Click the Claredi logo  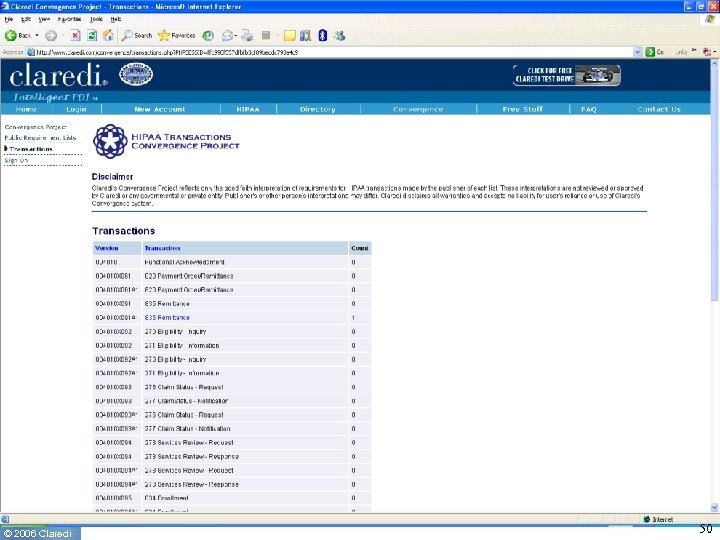(x=58, y=75)
